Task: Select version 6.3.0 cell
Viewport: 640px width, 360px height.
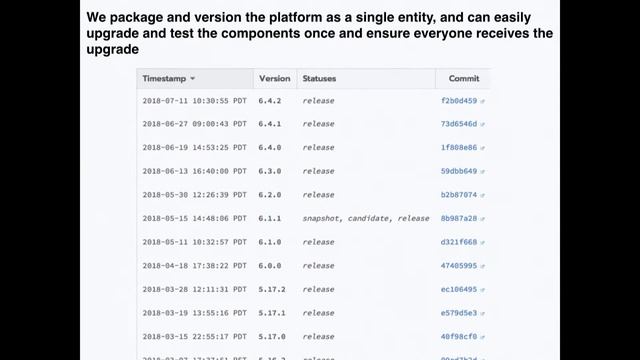Action: pyautogui.click(x=270, y=171)
